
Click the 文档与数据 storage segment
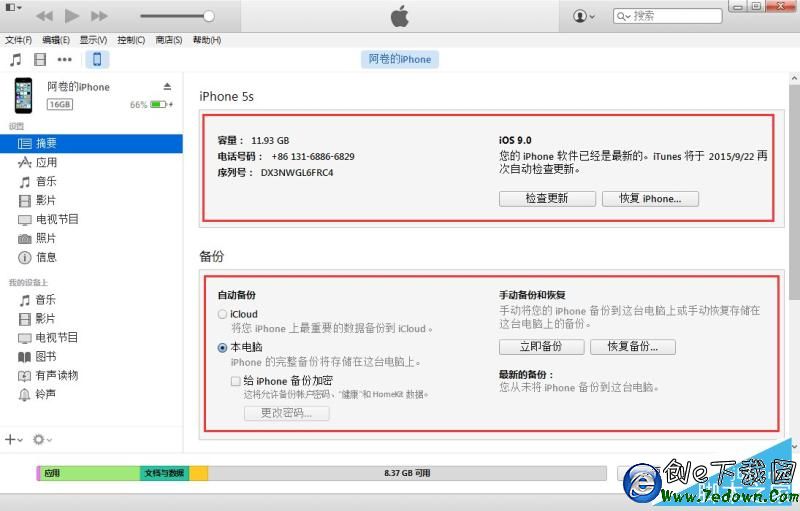(164, 473)
